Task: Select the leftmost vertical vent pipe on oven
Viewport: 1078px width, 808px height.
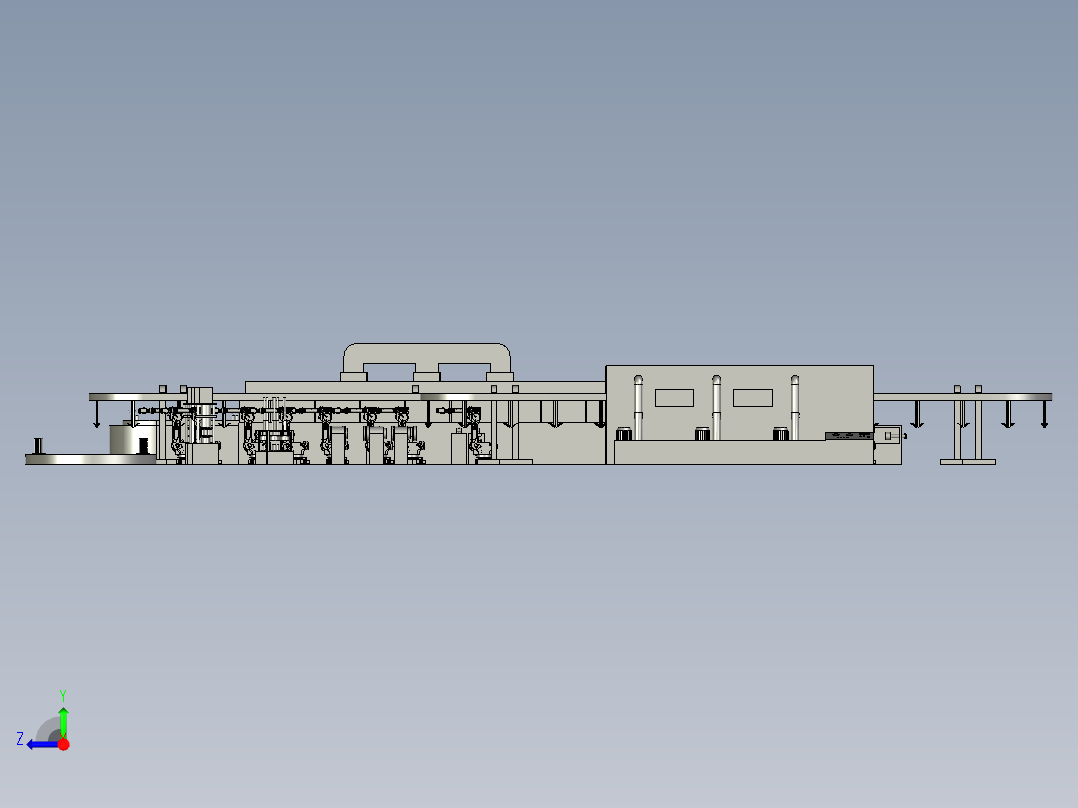Action: [638, 407]
